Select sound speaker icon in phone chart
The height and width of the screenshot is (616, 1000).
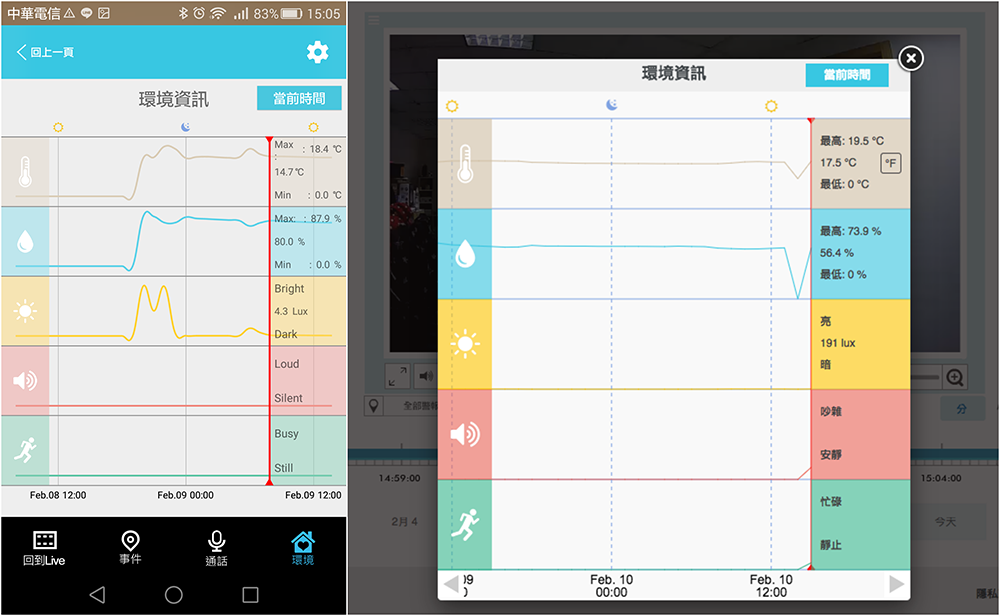pyautogui.click(x=25, y=381)
